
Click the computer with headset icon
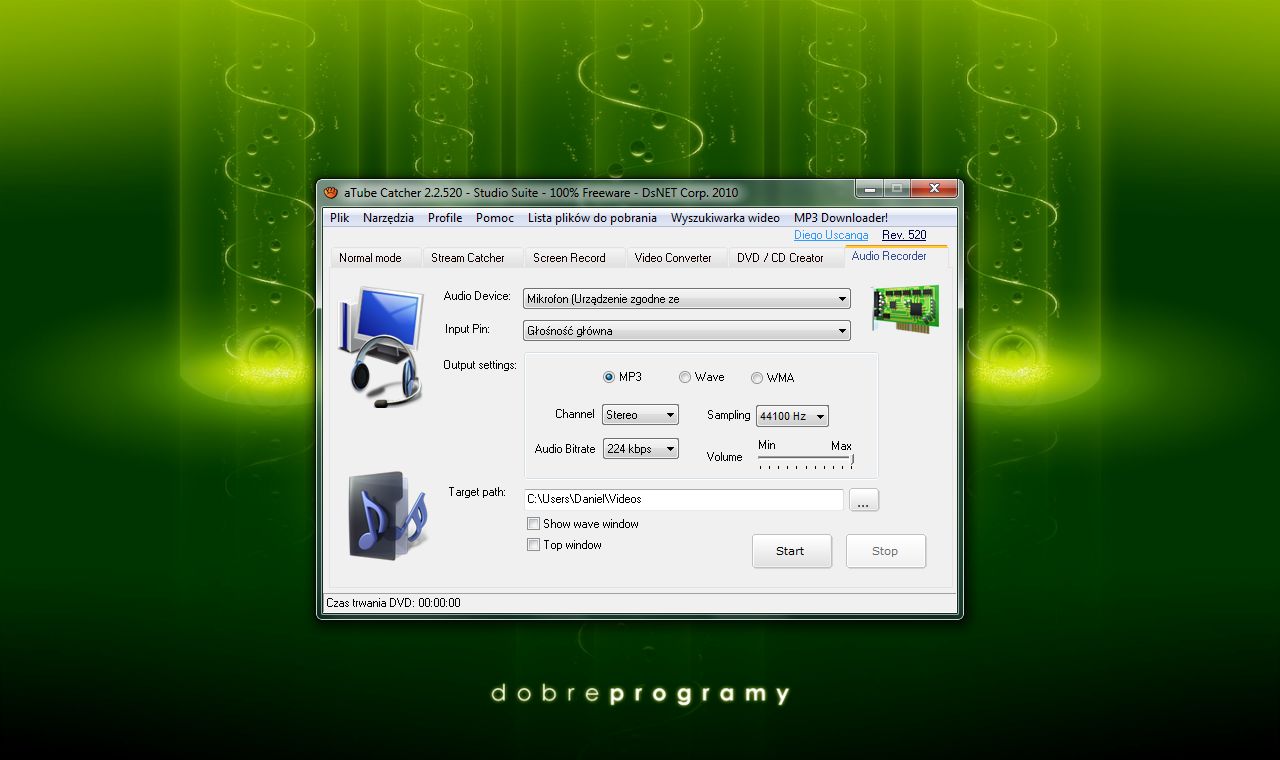tap(383, 347)
